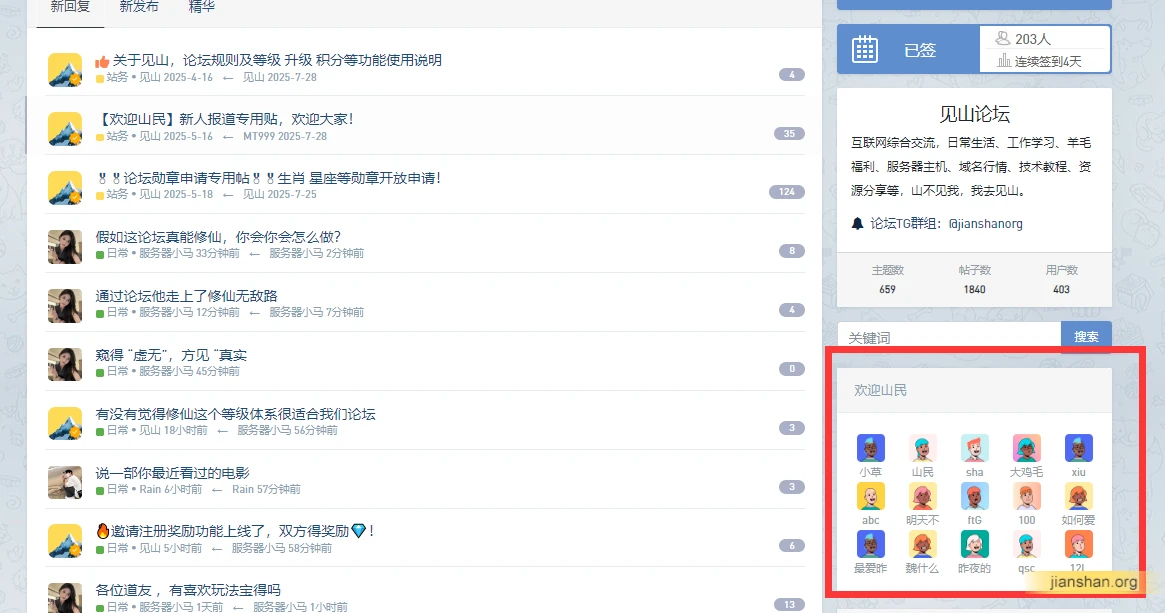Open post 邀请注册奖励功能上线了
Image resolution: width=1165 pixels, height=613 pixels.
[235, 531]
